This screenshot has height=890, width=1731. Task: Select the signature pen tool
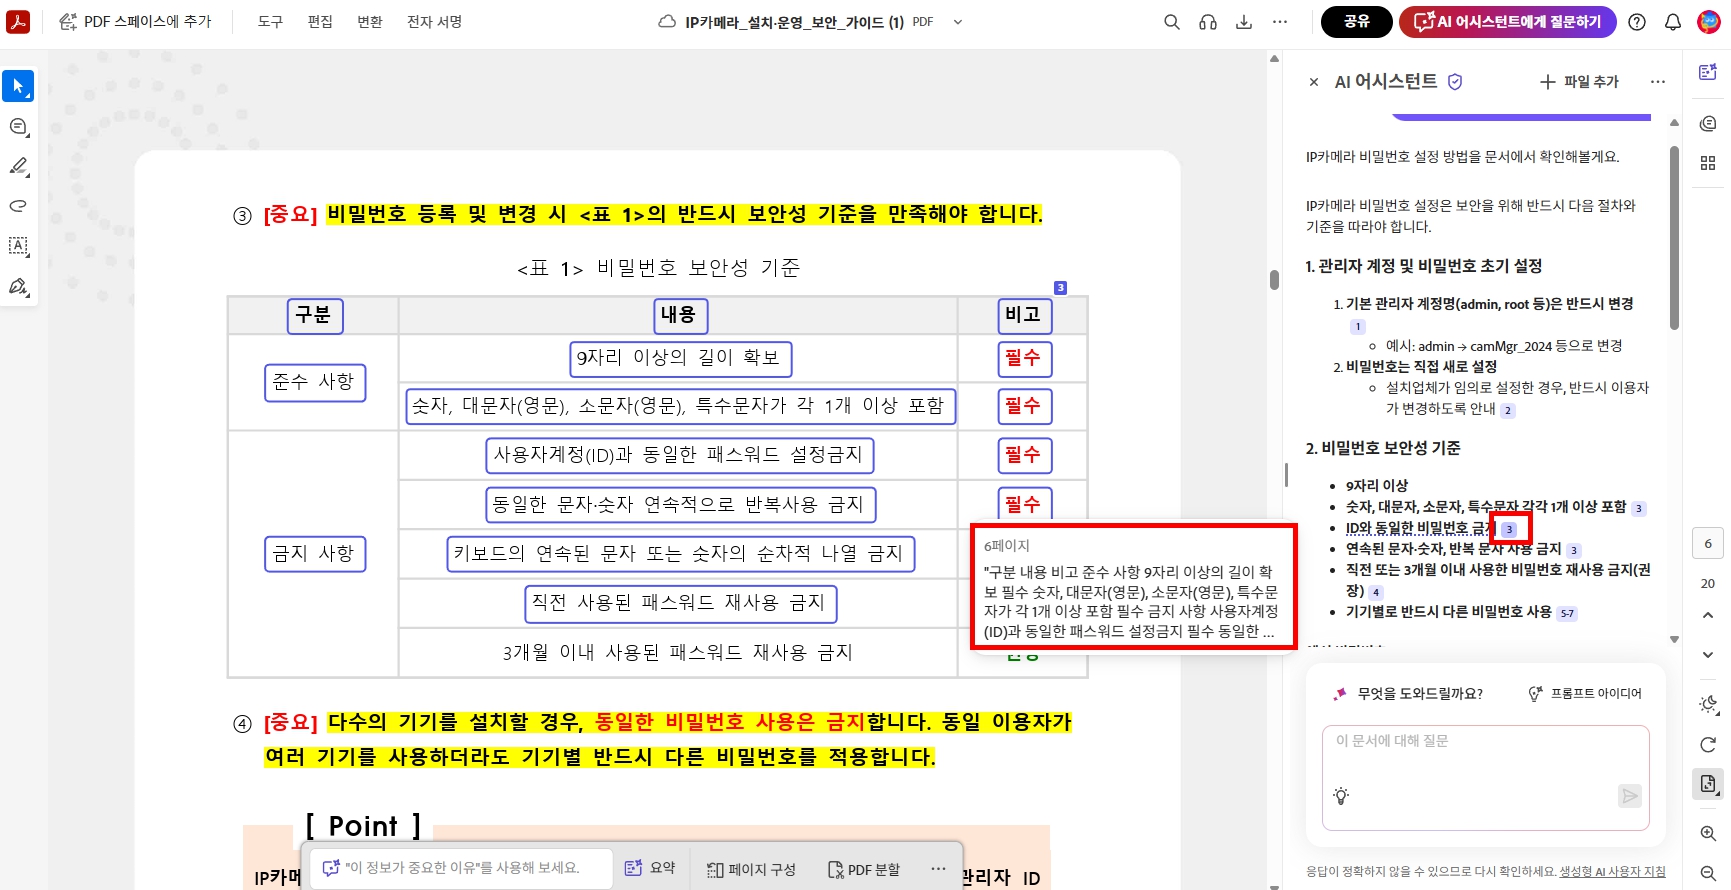pyautogui.click(x=18, y=287)
